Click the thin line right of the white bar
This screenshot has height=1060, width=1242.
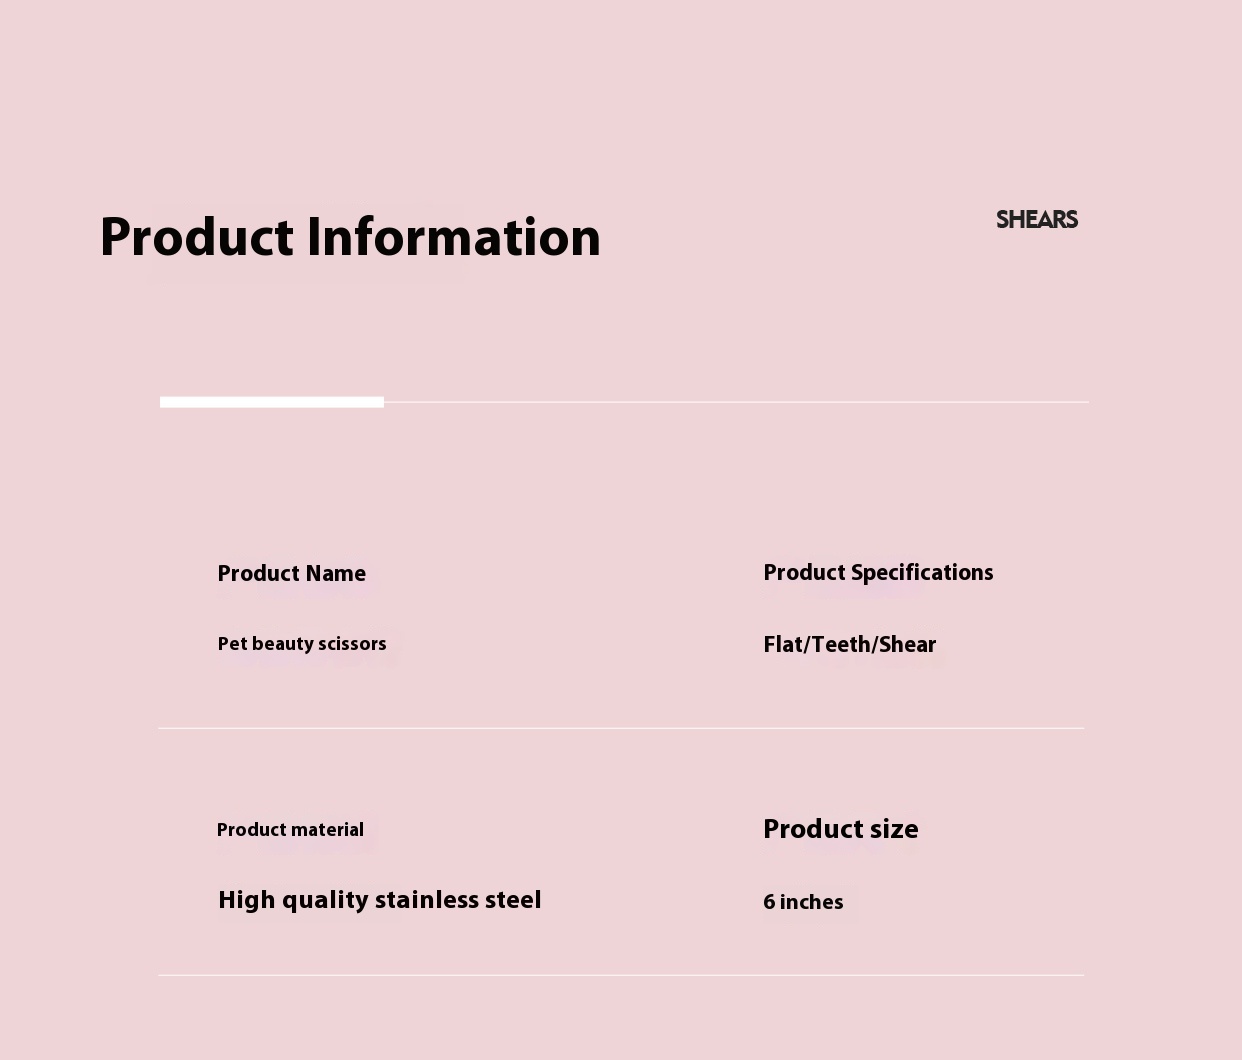coord(736,402)
